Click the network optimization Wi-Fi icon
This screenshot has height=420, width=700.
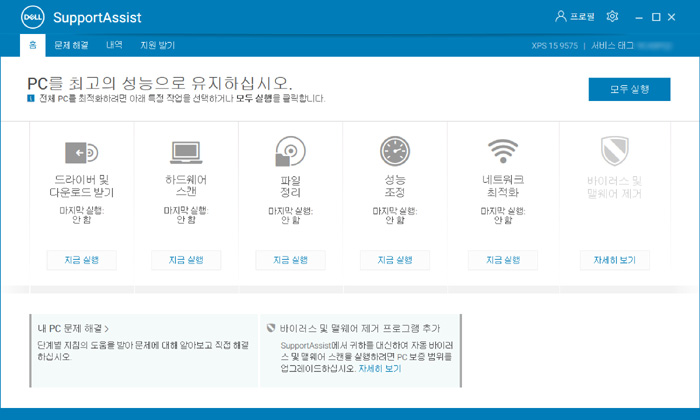[x=503, y=151]
